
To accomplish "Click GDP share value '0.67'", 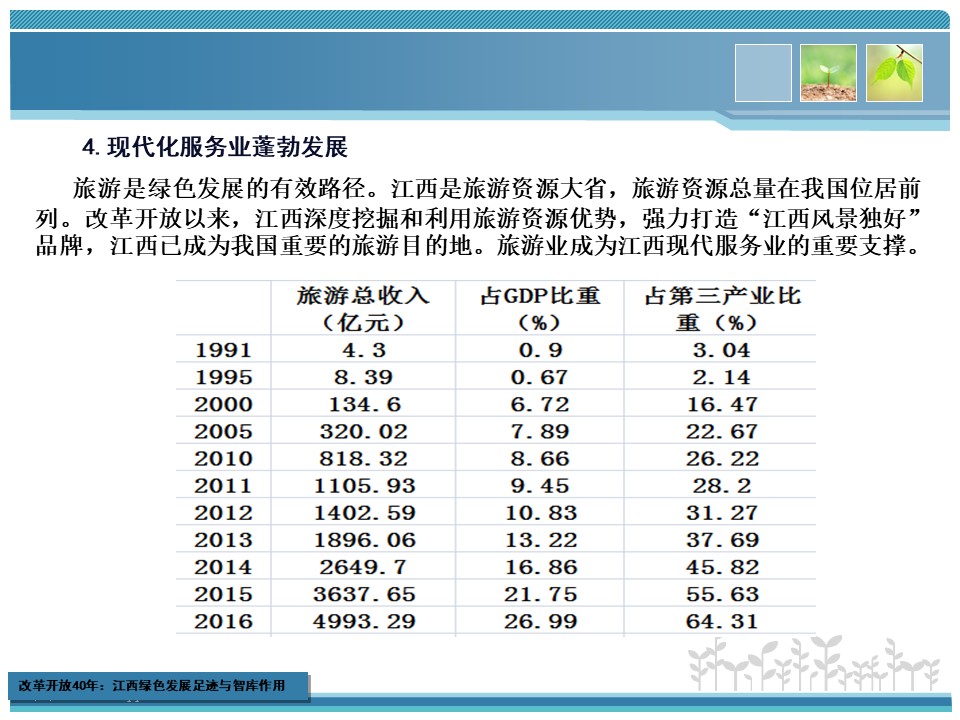I will 539,377.
